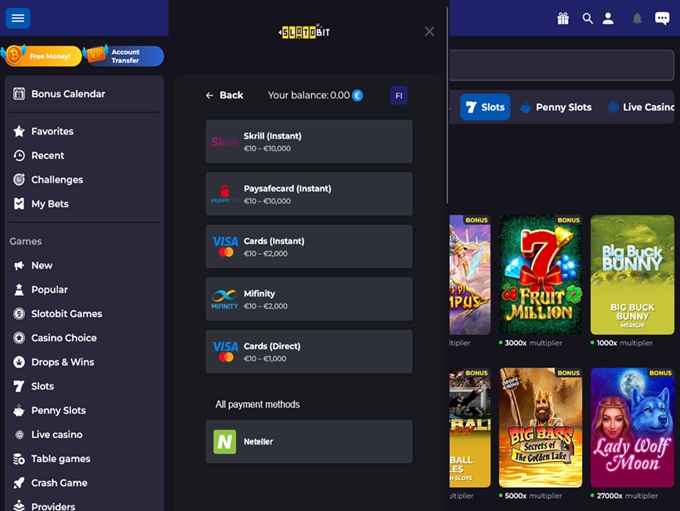Open Crash Game category
The image size is (680, 511).
(50, 483)
